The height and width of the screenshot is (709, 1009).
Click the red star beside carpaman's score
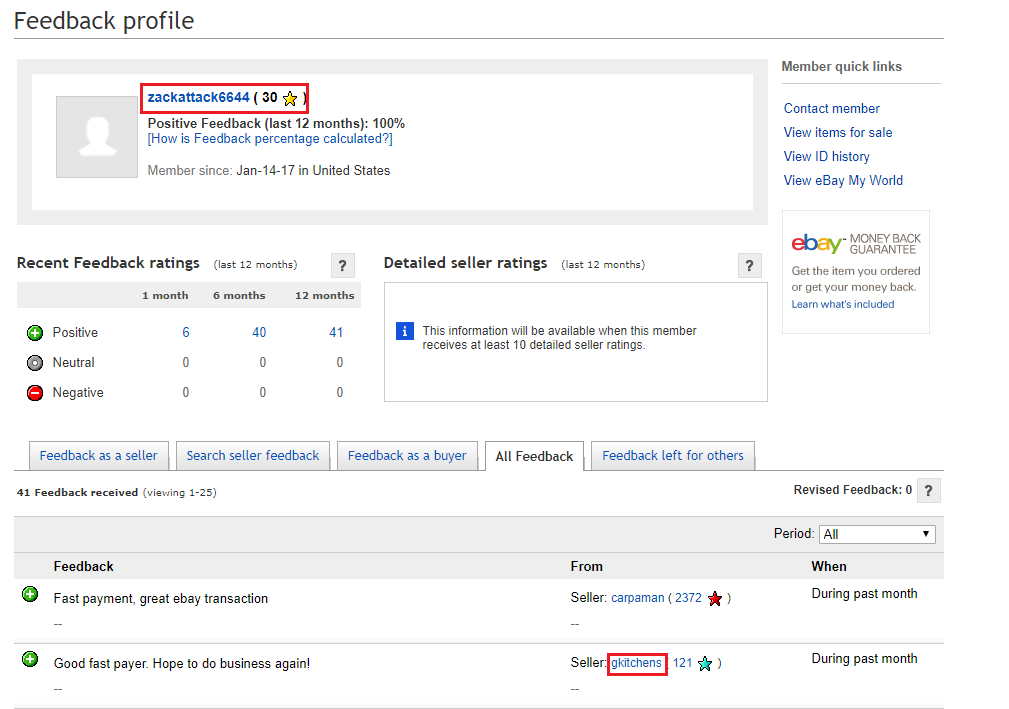(x=715, y=598)
